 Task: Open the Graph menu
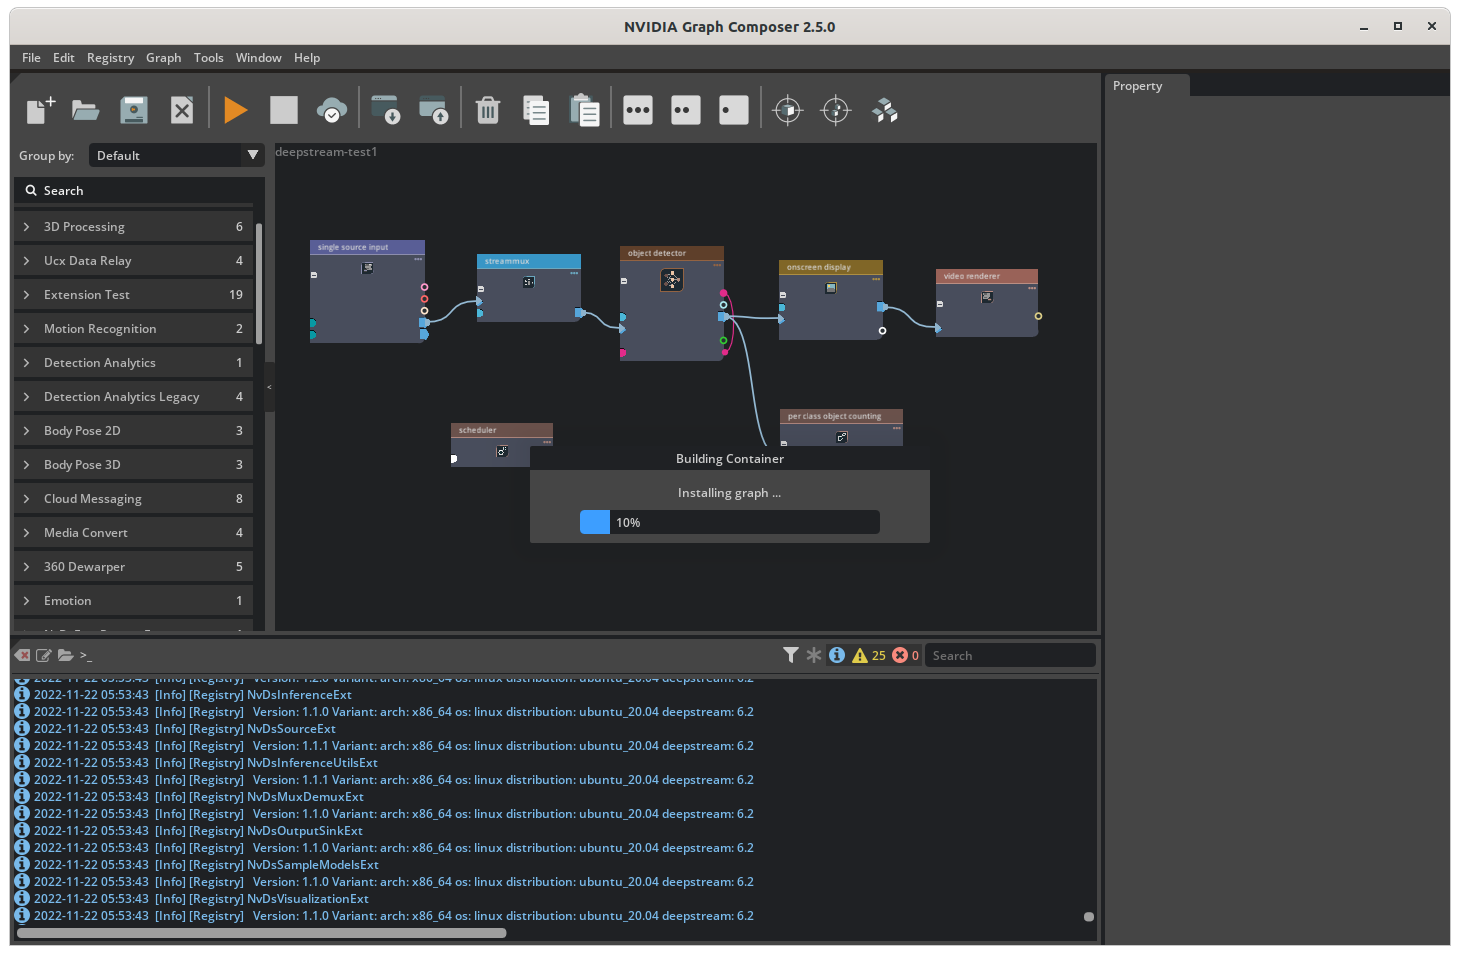pyautogui.click(x=164, y=58)
